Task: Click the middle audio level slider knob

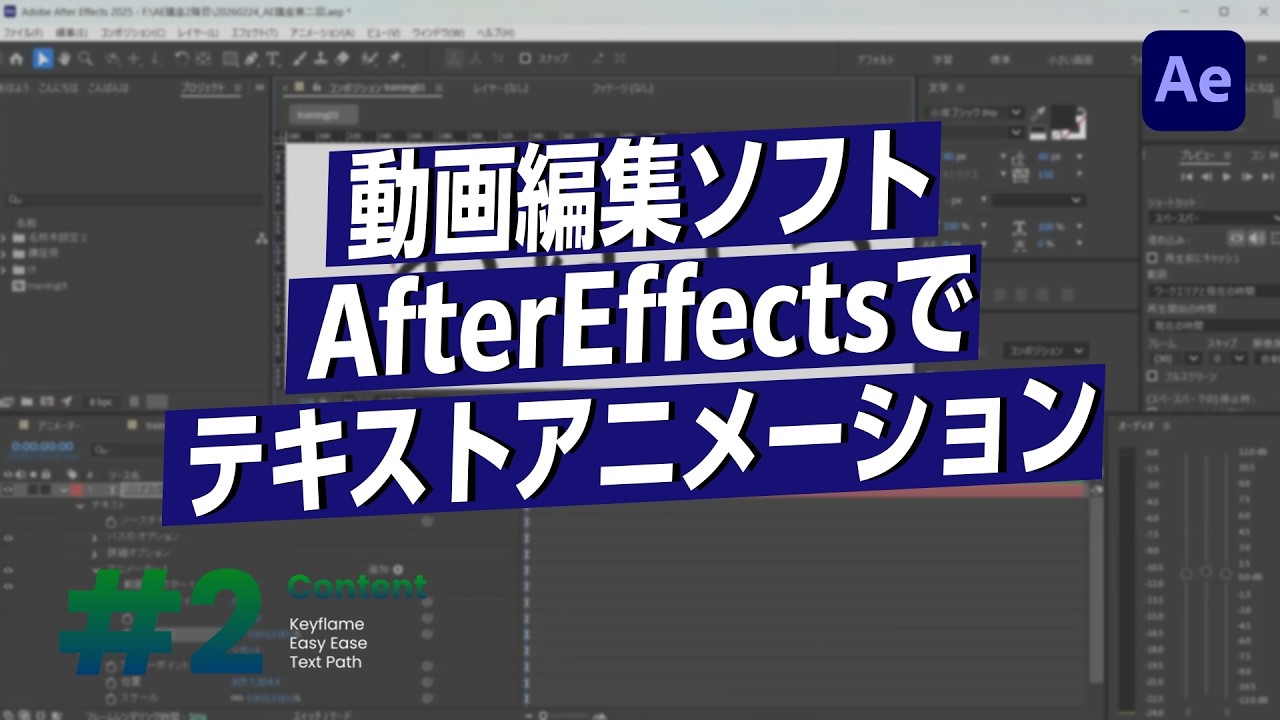Action: pos(1207,572)
